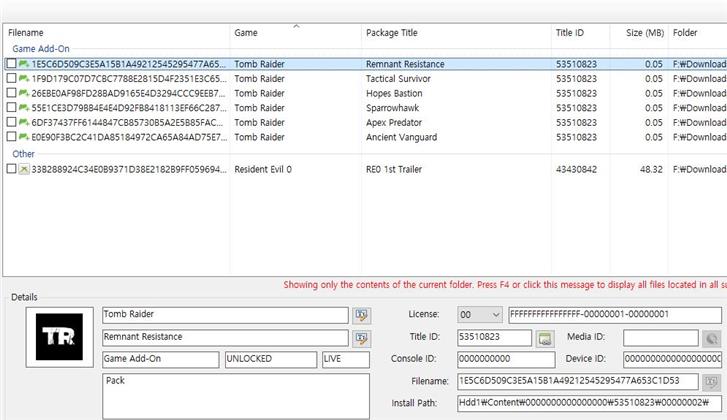Viewport: 727px width, 420px height.
Task: Click Tactical Survivor package title cell
Action: [x=398, y=79]
